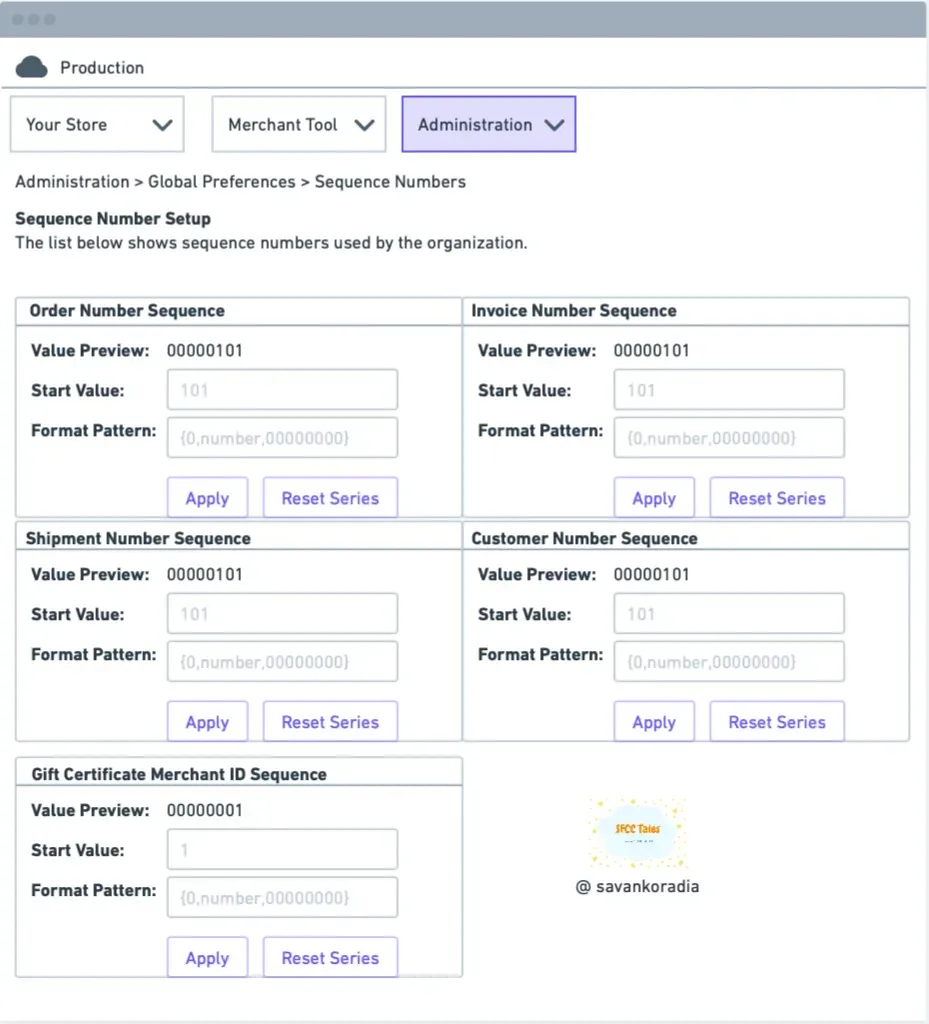Click the cloud icon beside Production

pyautogui.click(x=33, y=66)
